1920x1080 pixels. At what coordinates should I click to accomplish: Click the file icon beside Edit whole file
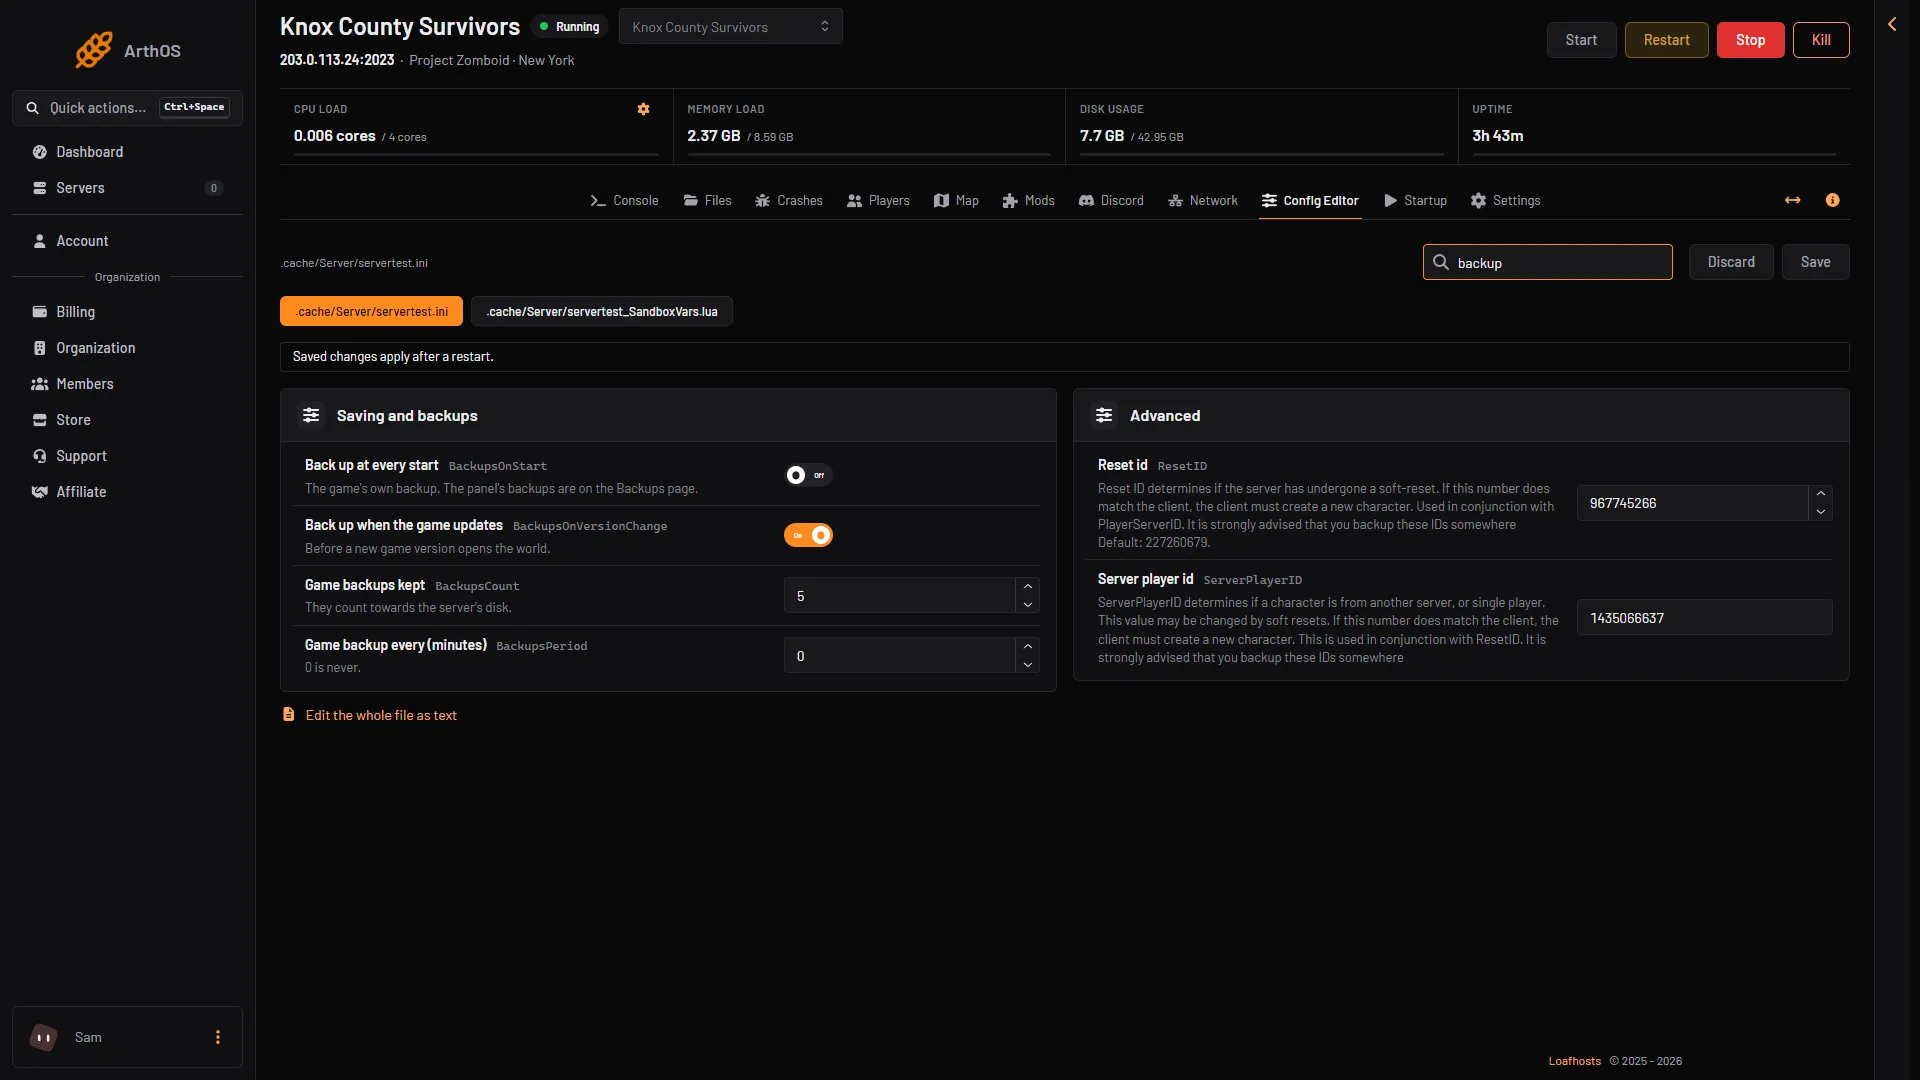point(289,714)
